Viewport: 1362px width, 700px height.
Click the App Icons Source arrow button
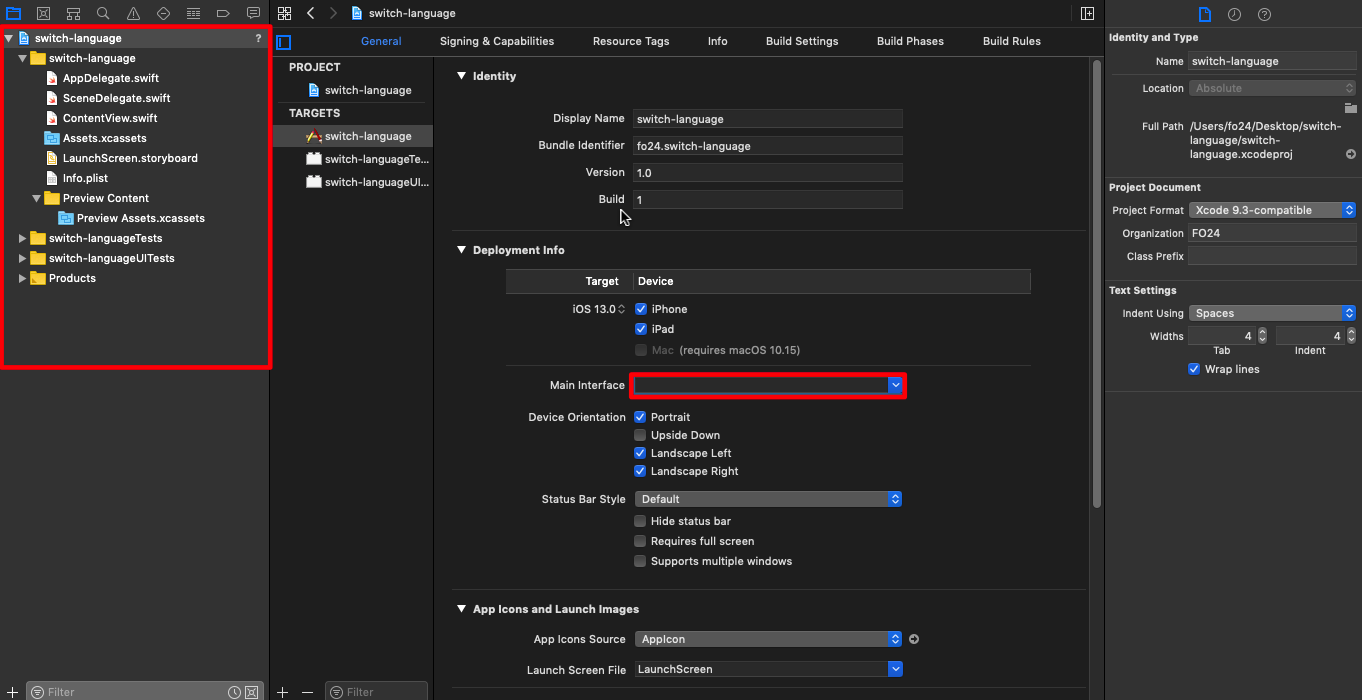coord(913,639)
